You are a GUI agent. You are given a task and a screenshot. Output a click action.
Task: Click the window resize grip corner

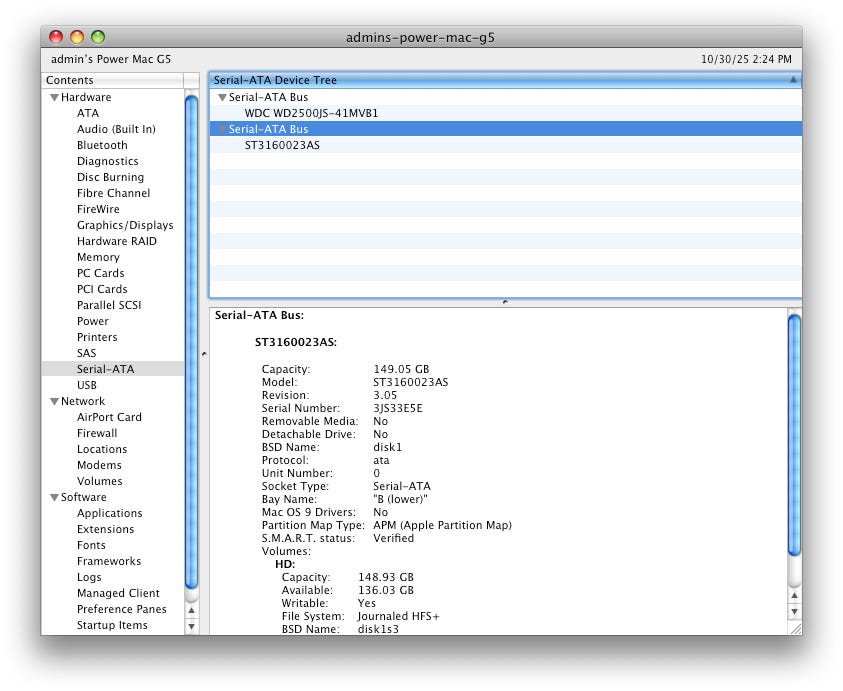795,628
